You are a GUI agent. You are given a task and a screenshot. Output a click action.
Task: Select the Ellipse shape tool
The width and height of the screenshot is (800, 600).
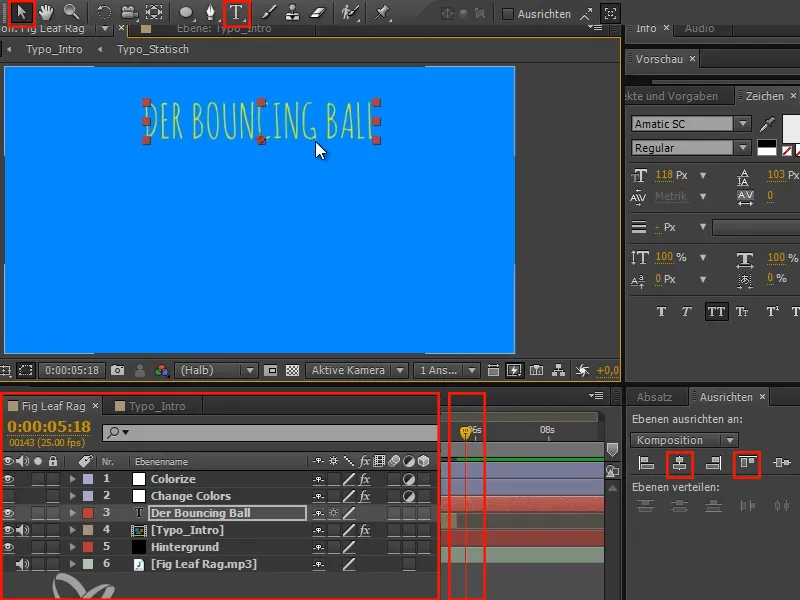point(186,13)
